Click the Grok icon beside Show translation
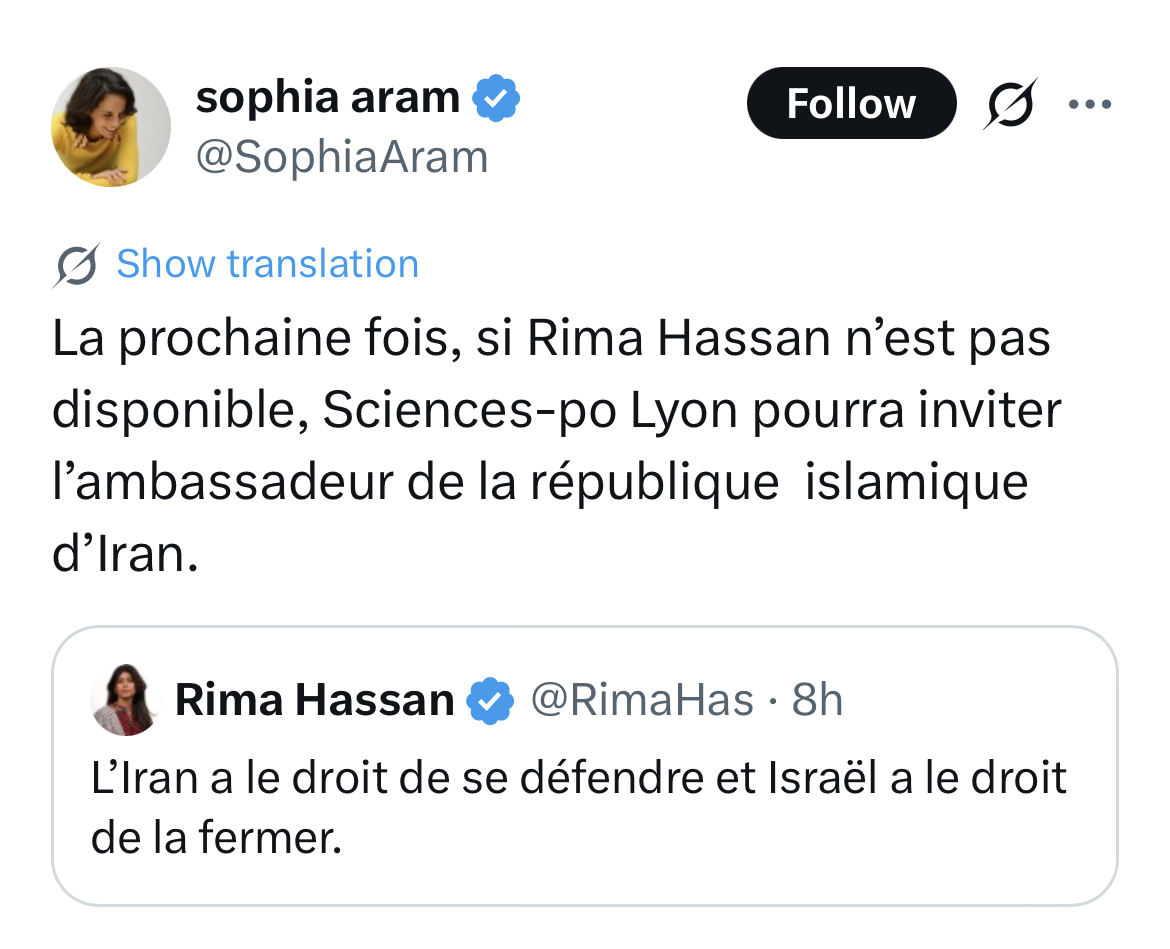1170x949 pixels. click(x=76, y=265)
